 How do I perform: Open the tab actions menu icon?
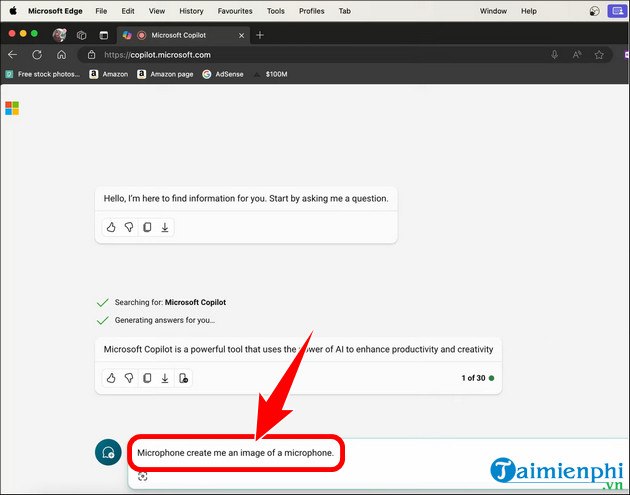click(x=104, y=35)
